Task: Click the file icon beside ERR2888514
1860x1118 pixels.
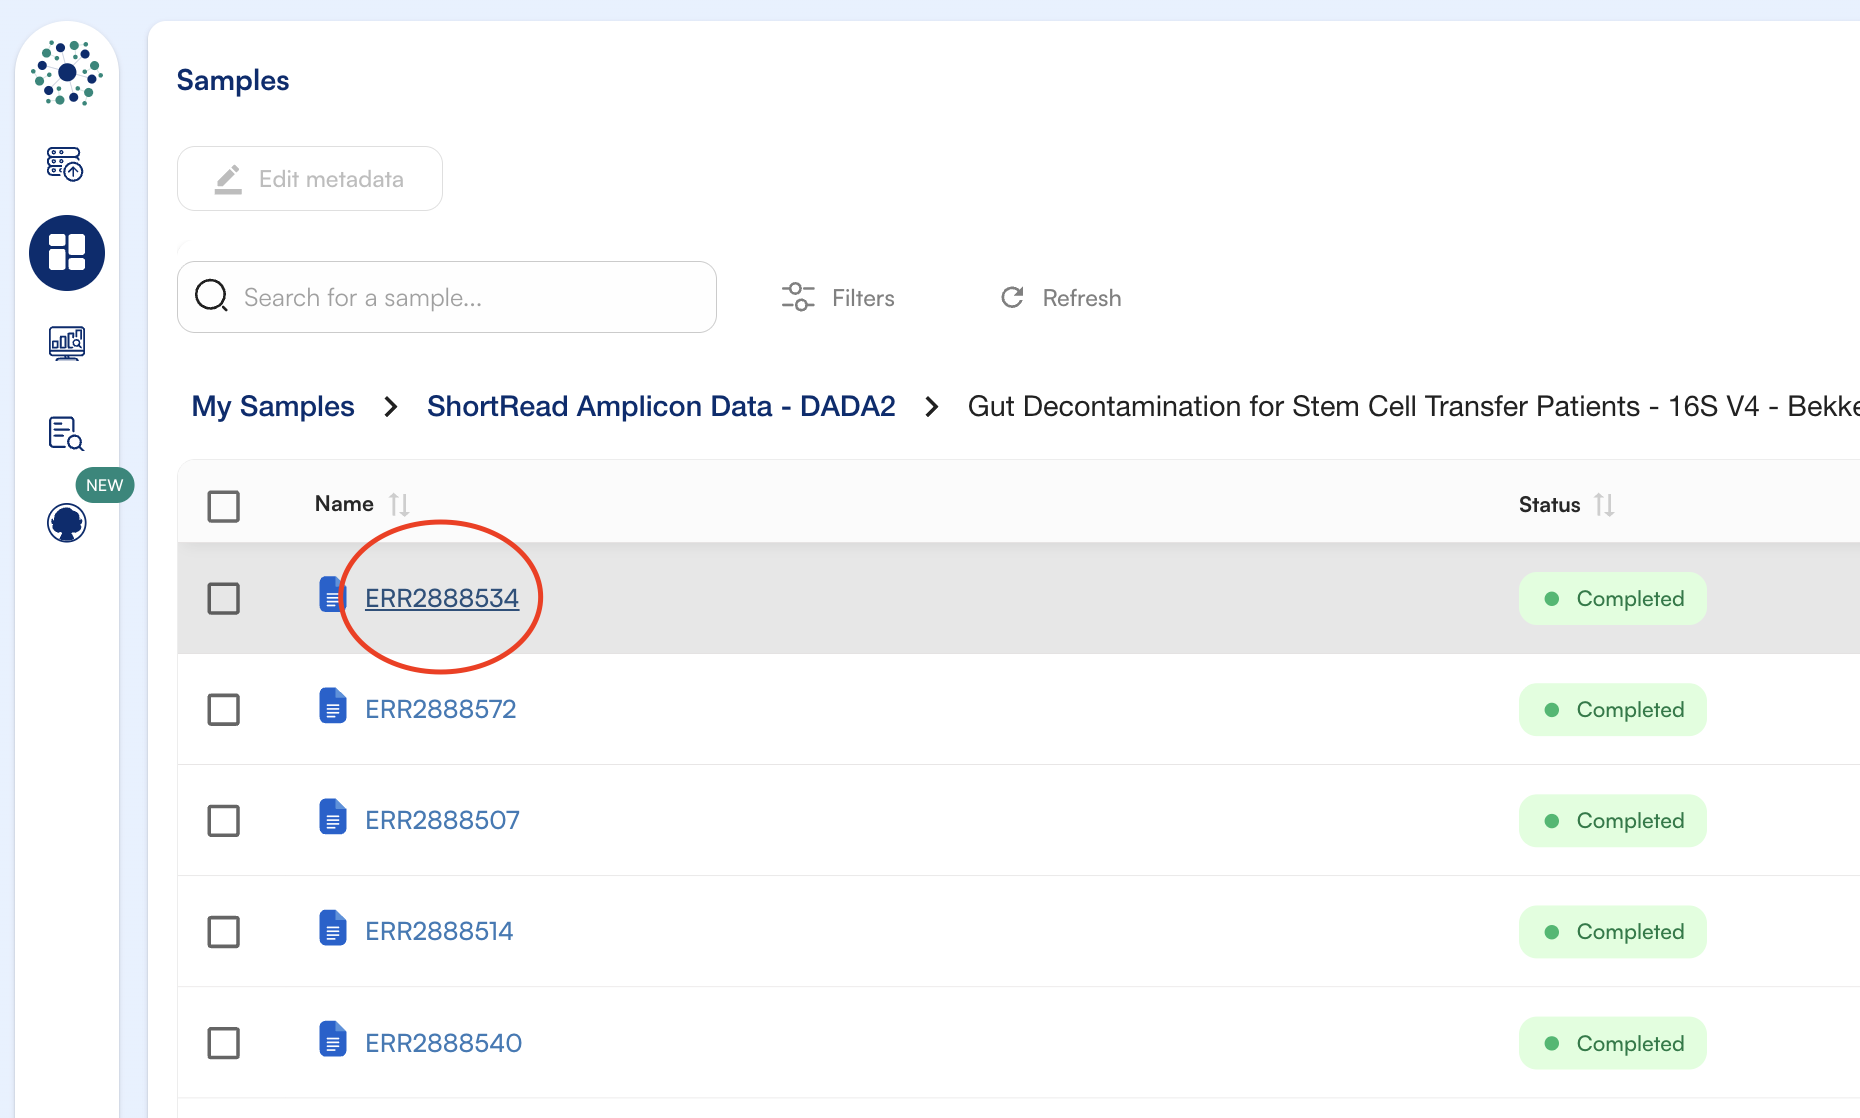Action: tap(332, 928)
